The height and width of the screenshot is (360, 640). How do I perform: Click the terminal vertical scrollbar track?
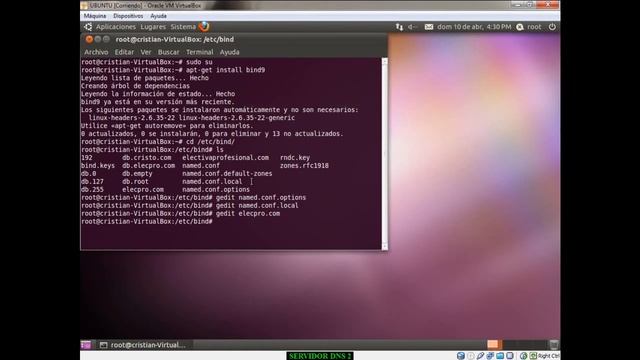point(384,153)
